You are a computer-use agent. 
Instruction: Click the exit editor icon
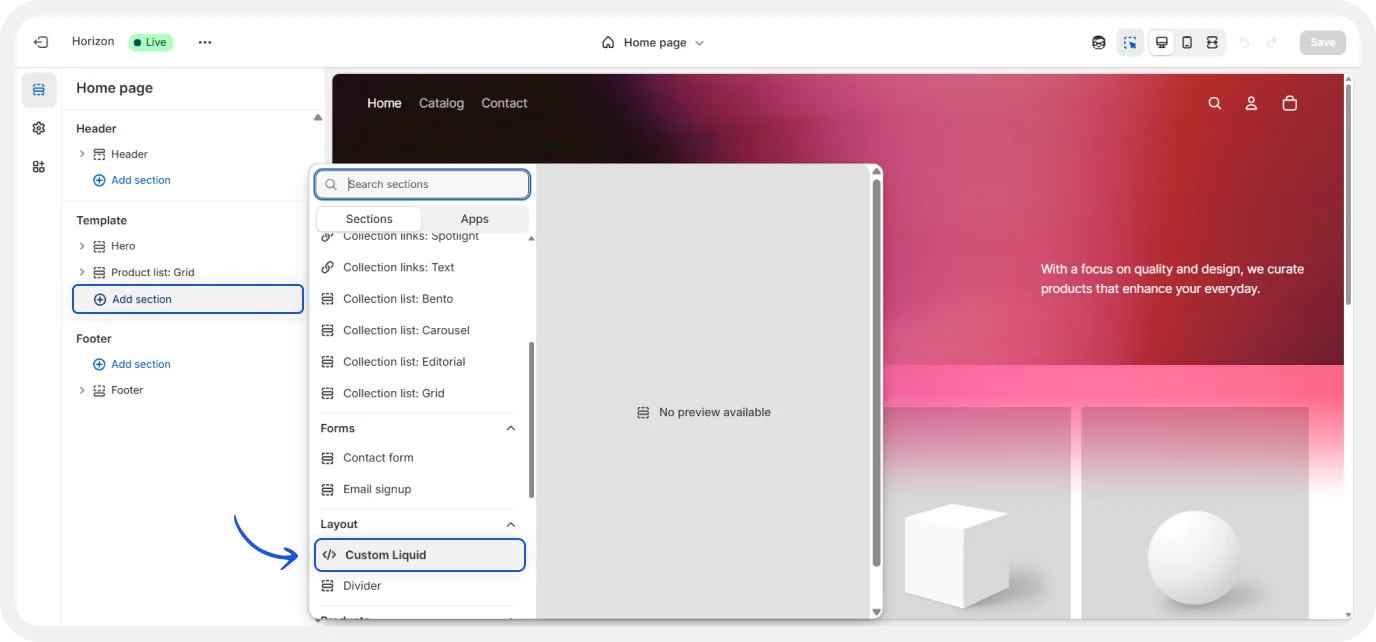[x=40, y=42]
